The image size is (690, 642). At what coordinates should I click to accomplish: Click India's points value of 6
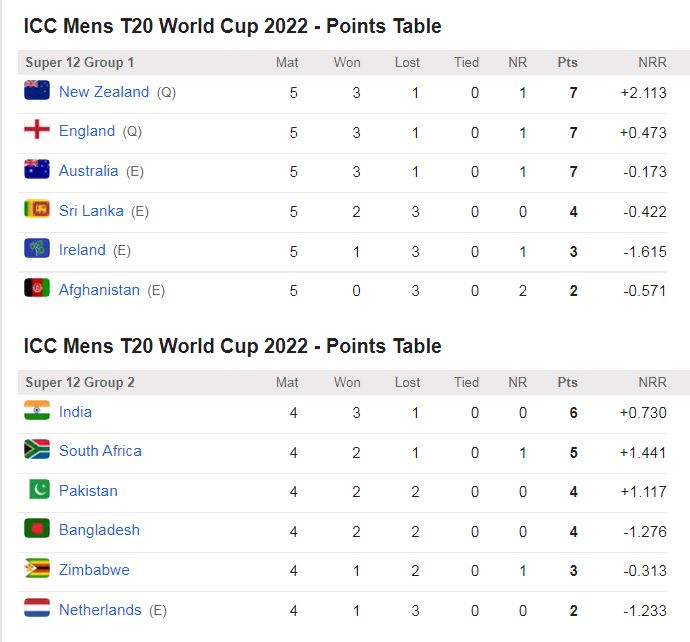click(x=573, y=412)
